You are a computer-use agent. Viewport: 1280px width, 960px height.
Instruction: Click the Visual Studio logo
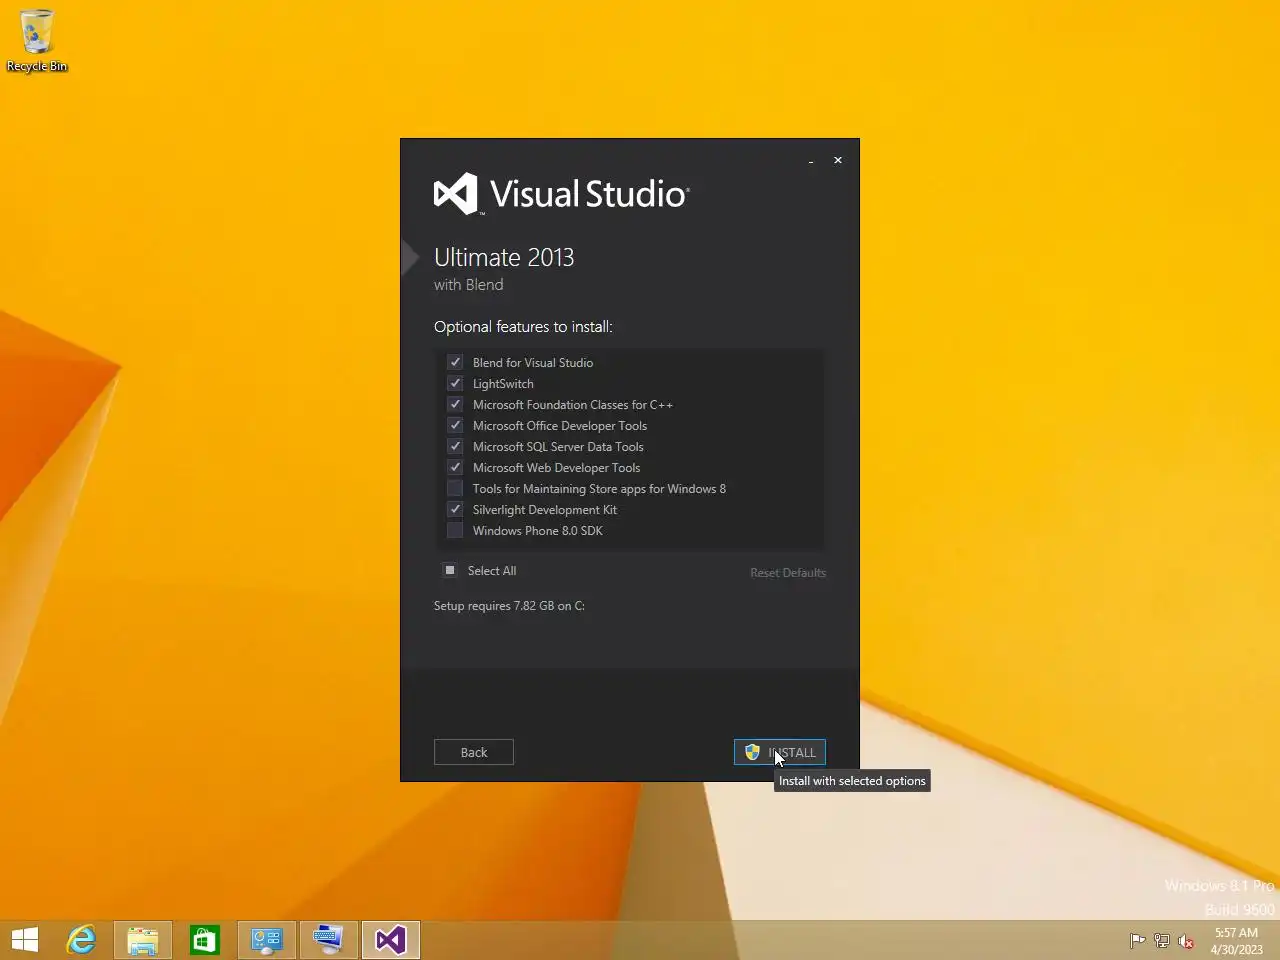pyautogui.click(x=561, y=194)
